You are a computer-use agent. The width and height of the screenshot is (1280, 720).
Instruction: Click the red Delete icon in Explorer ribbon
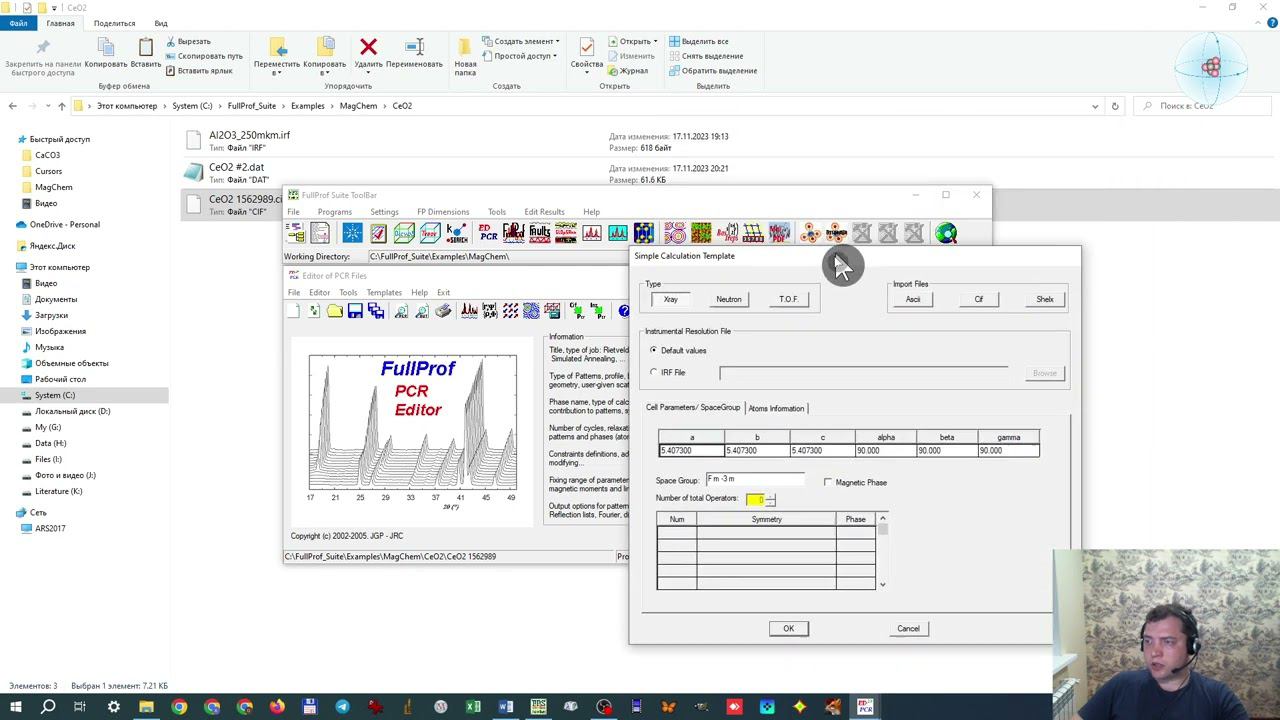pyautogui.click(x=368, y=53)
